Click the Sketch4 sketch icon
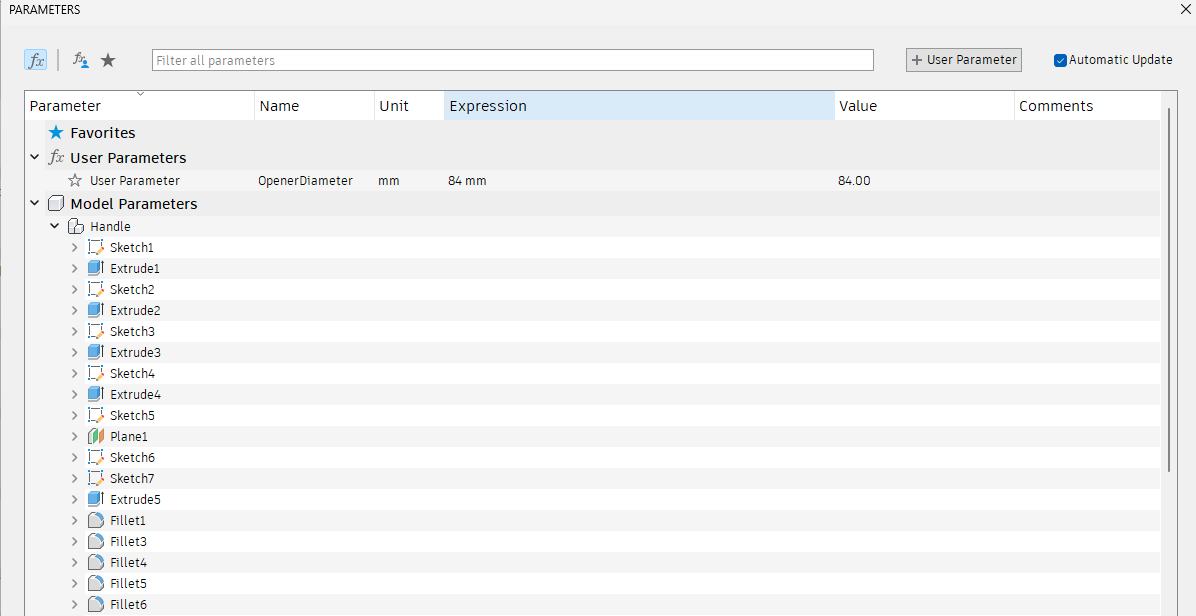 pos(95,374)
